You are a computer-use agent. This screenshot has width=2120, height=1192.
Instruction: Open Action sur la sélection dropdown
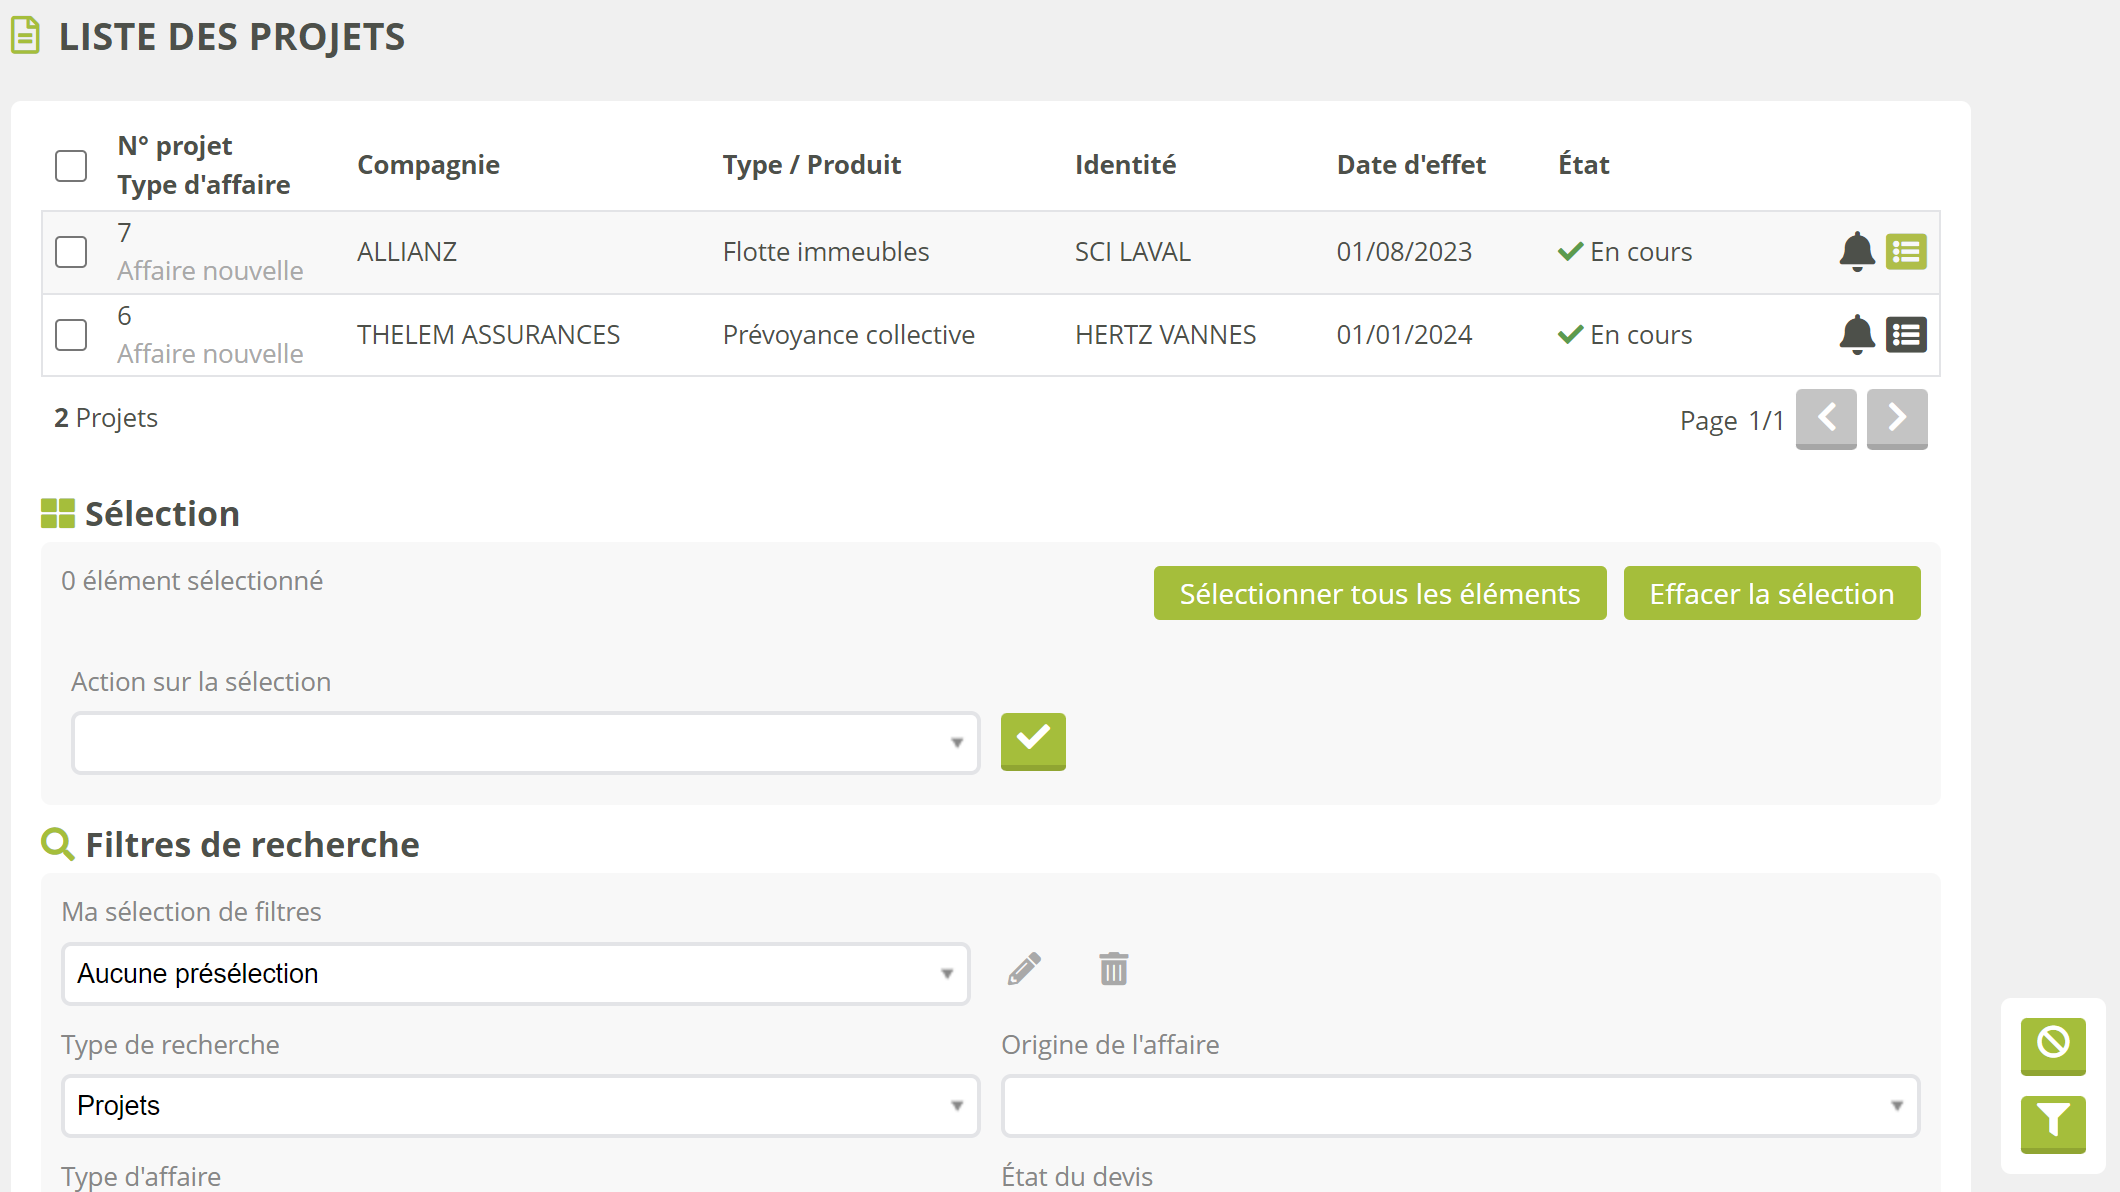pyautogui.click(x=525, y=743)
